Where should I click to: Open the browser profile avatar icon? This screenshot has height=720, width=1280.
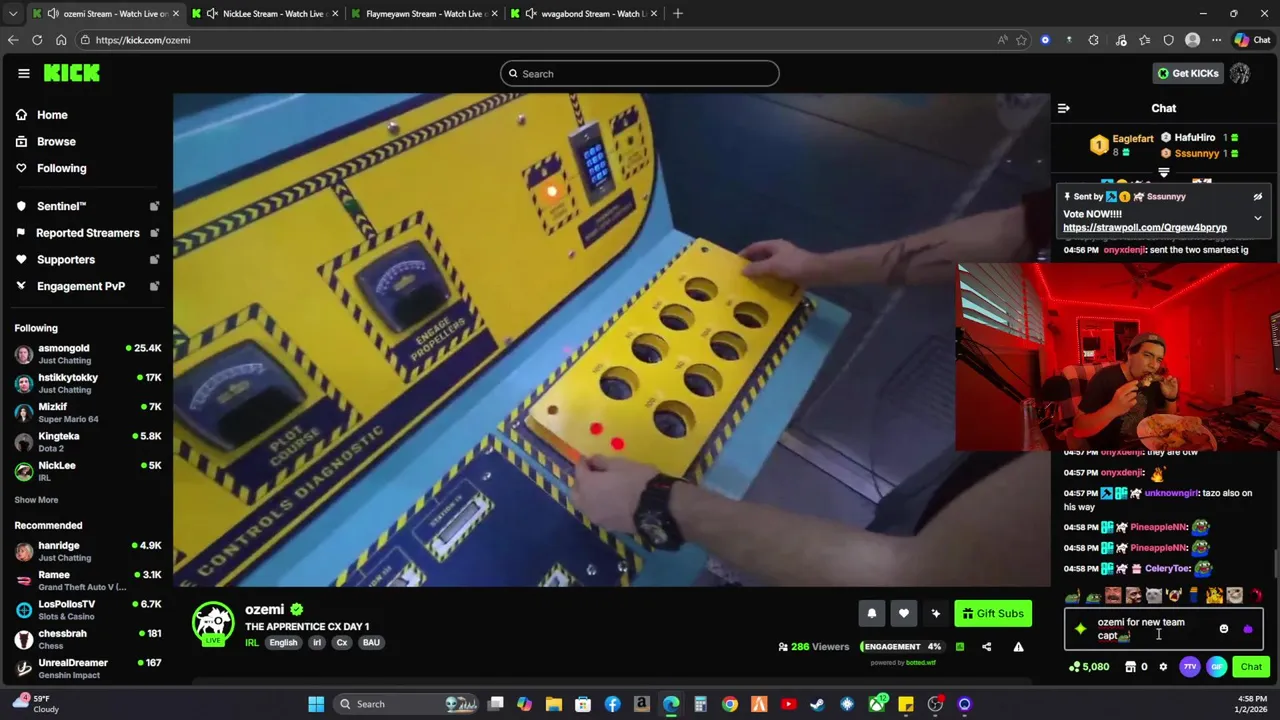[x=1192, y=40]
